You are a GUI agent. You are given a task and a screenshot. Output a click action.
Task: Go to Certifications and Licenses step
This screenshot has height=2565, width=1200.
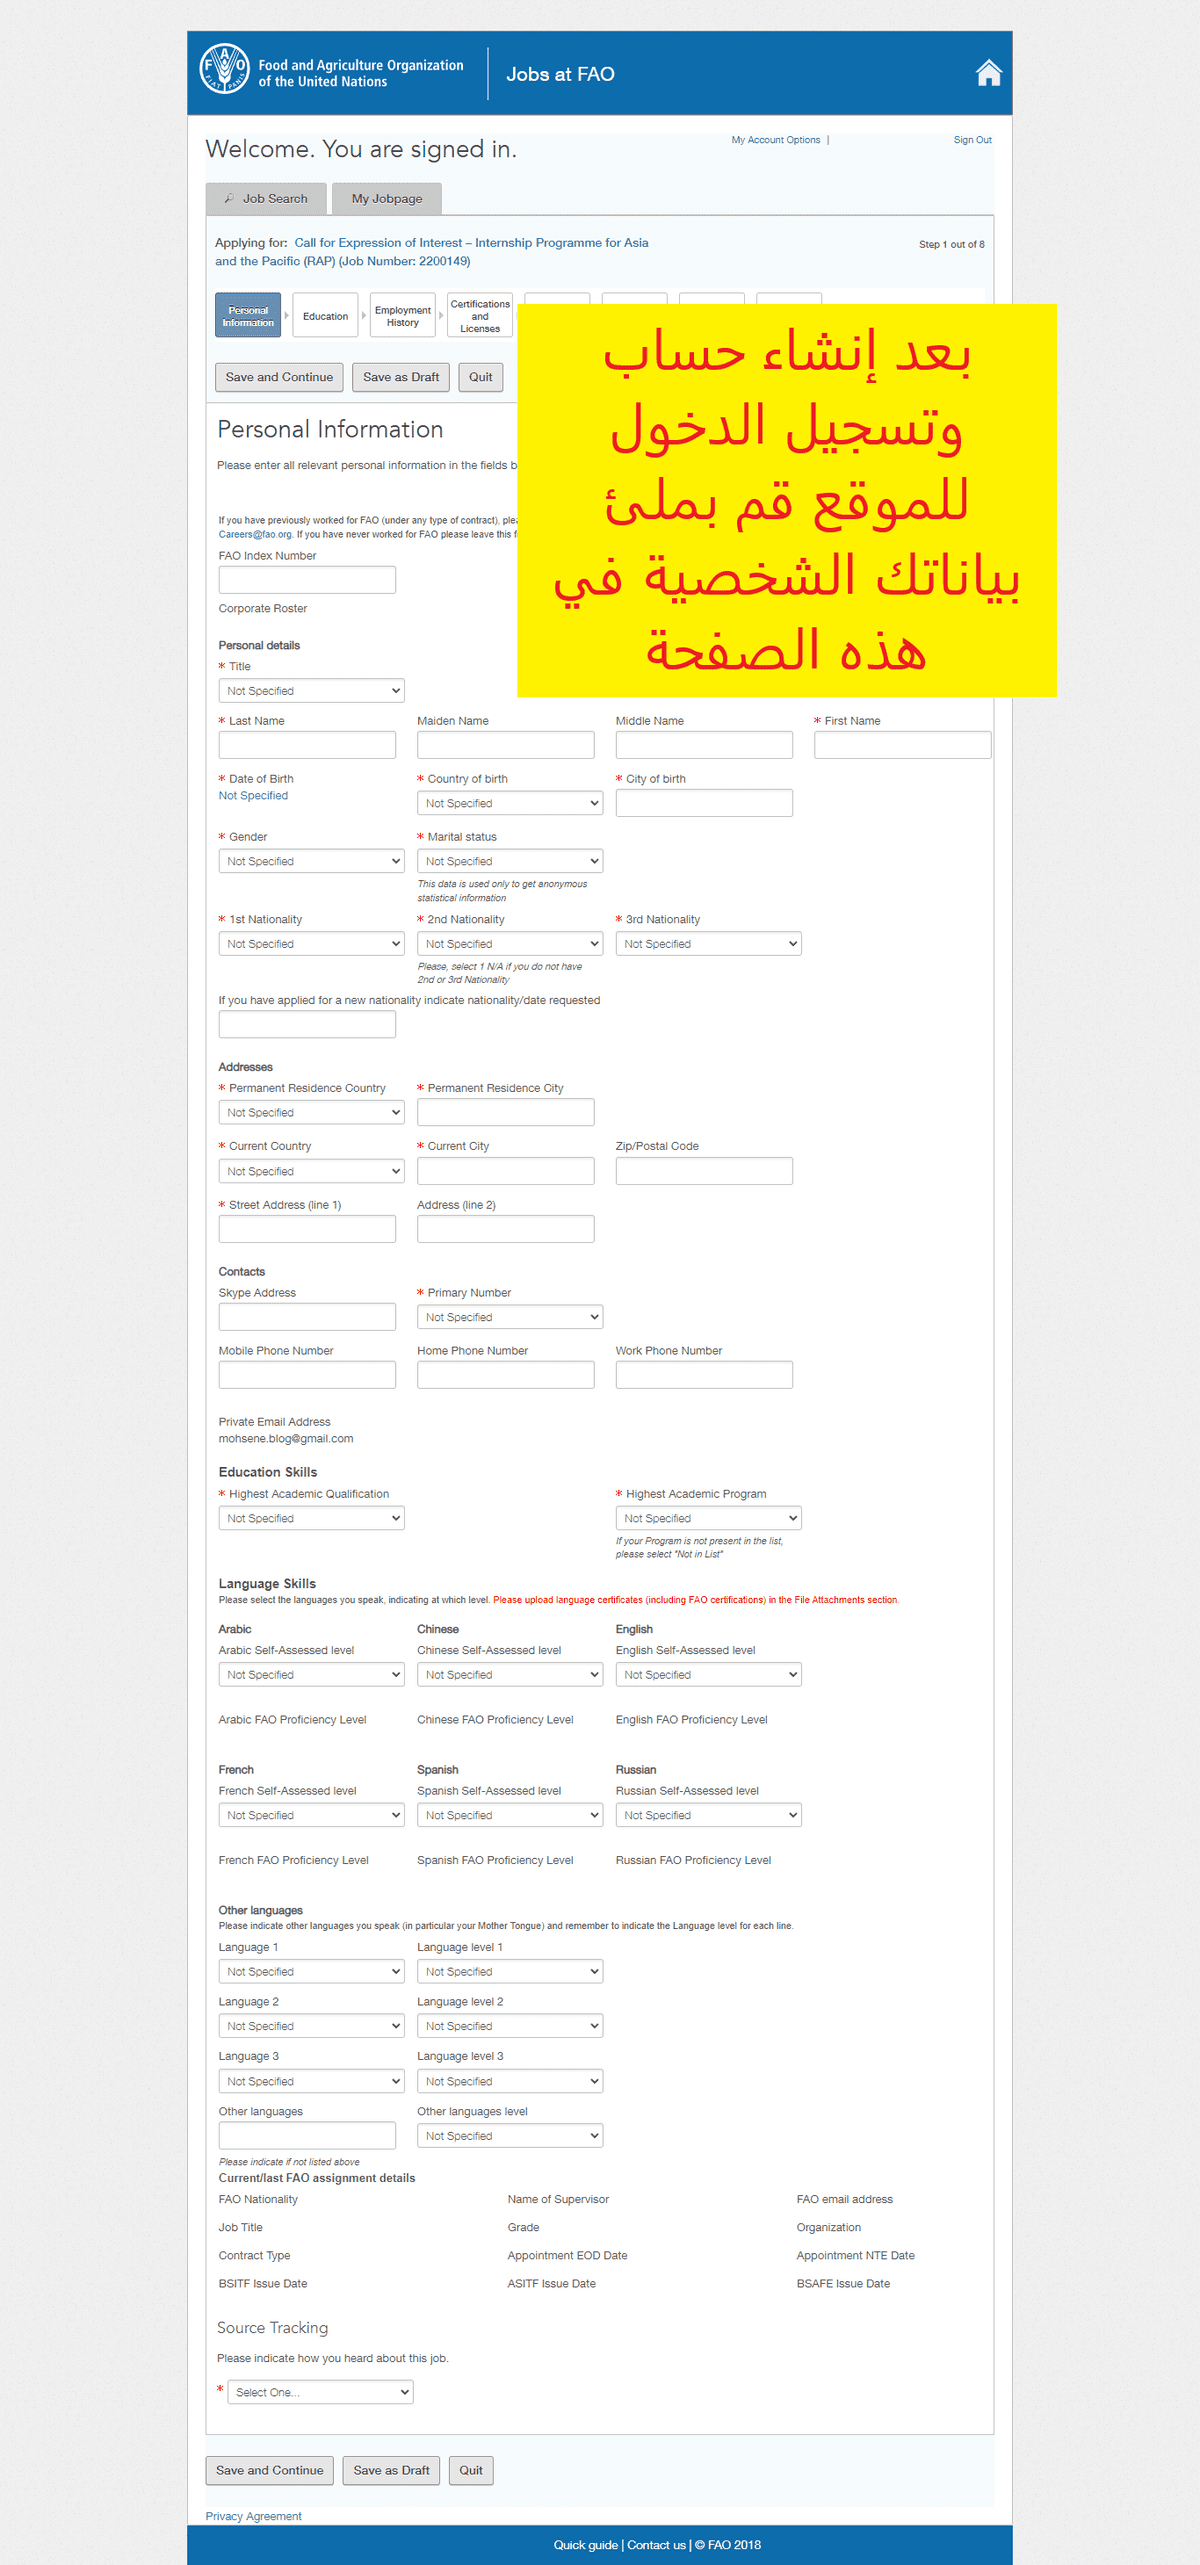[x=480, y=316]
